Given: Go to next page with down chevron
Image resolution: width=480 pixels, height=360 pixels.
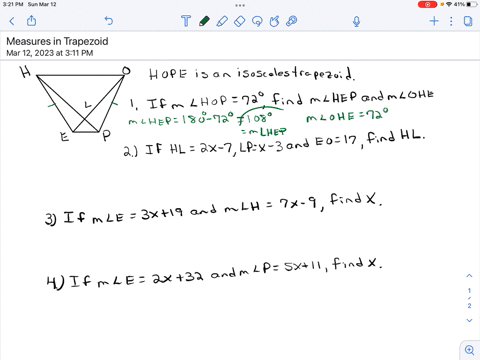Looking at the screenshot, I should (x=469, y=320).
